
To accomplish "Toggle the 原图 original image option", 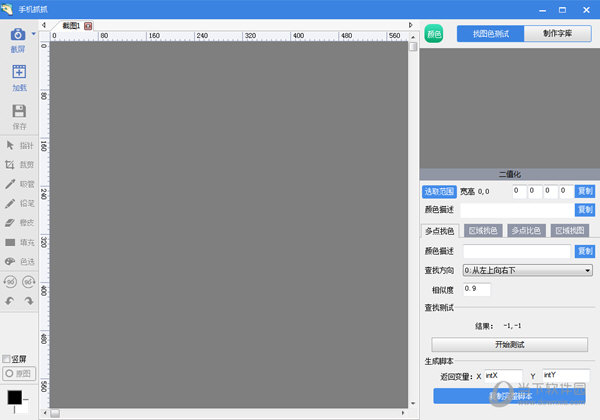I will point(20,373).
